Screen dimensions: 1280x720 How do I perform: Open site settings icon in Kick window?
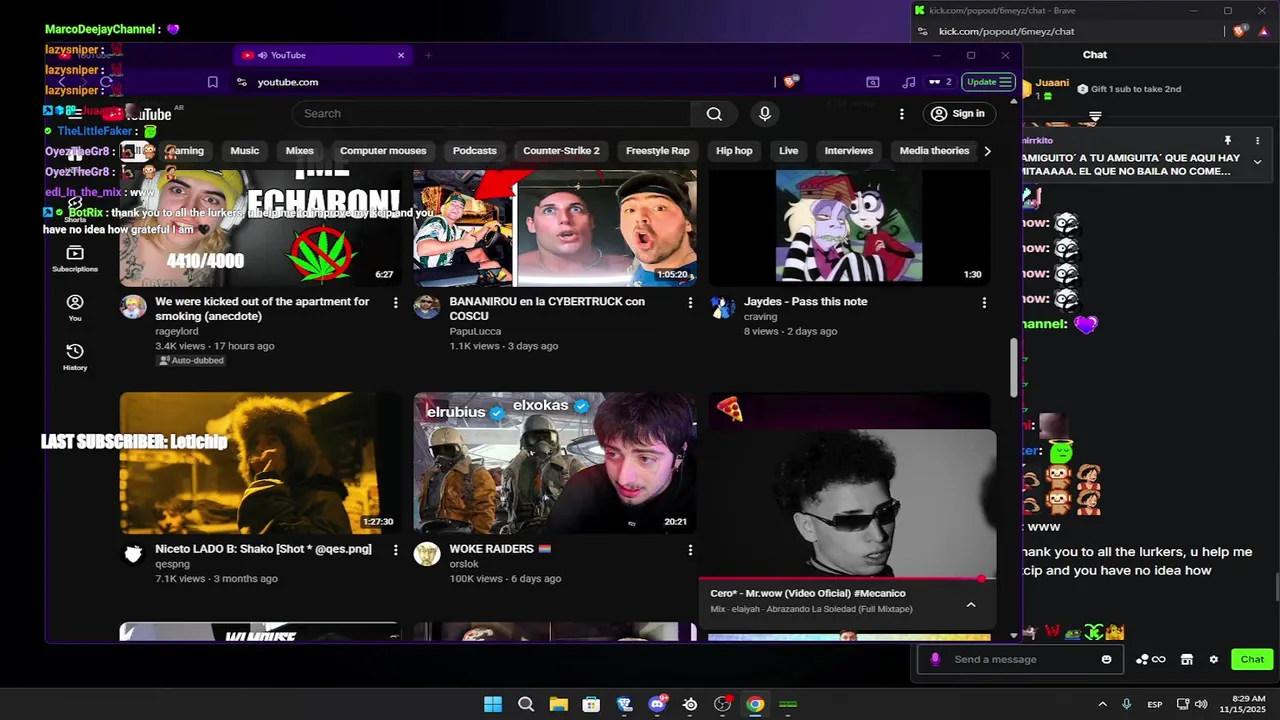tap(924, 31)
